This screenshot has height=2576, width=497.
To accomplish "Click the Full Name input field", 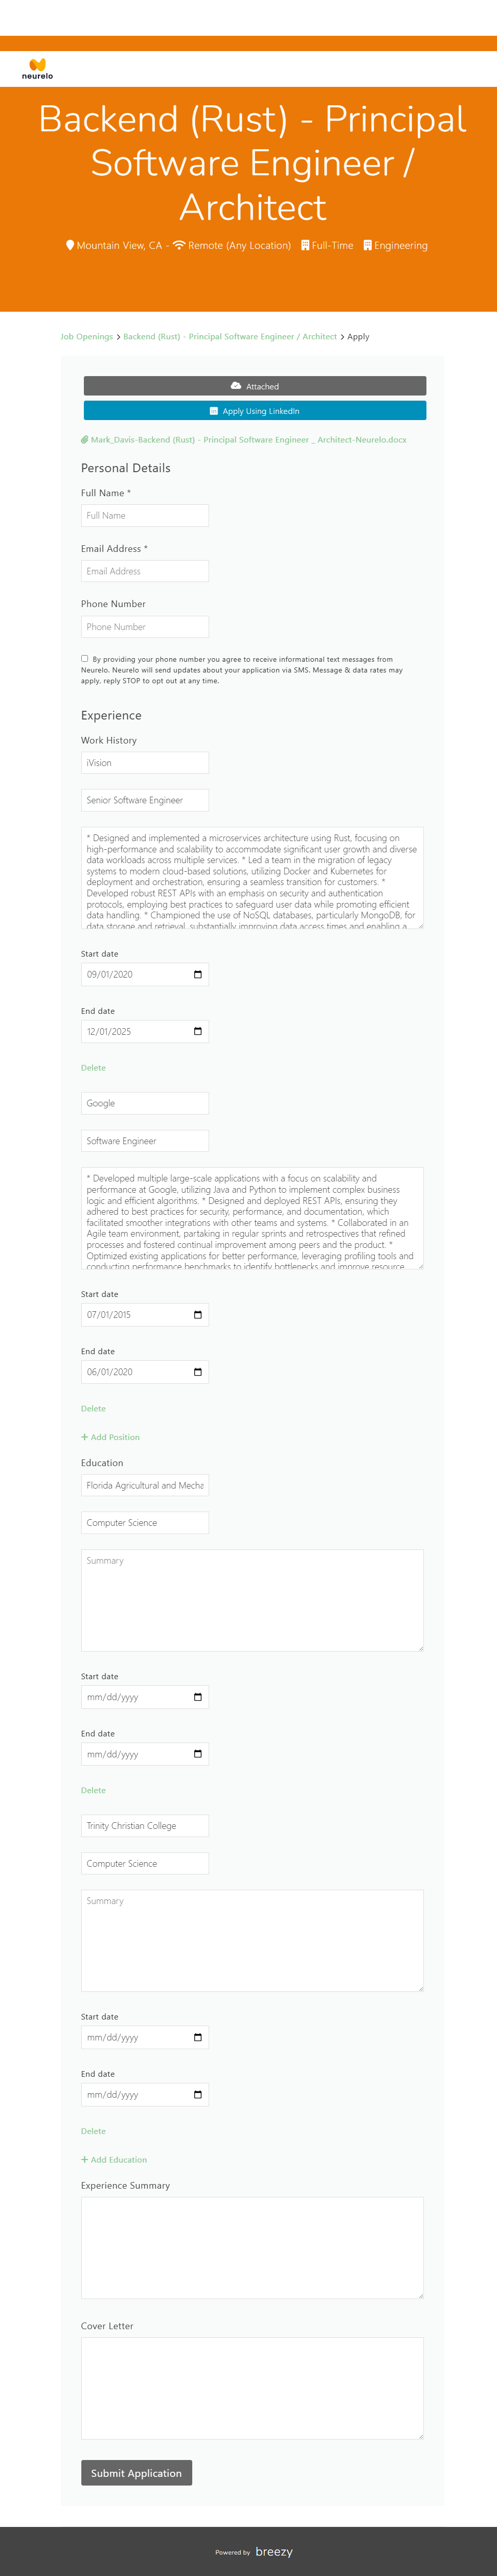I will coord(145,516).
